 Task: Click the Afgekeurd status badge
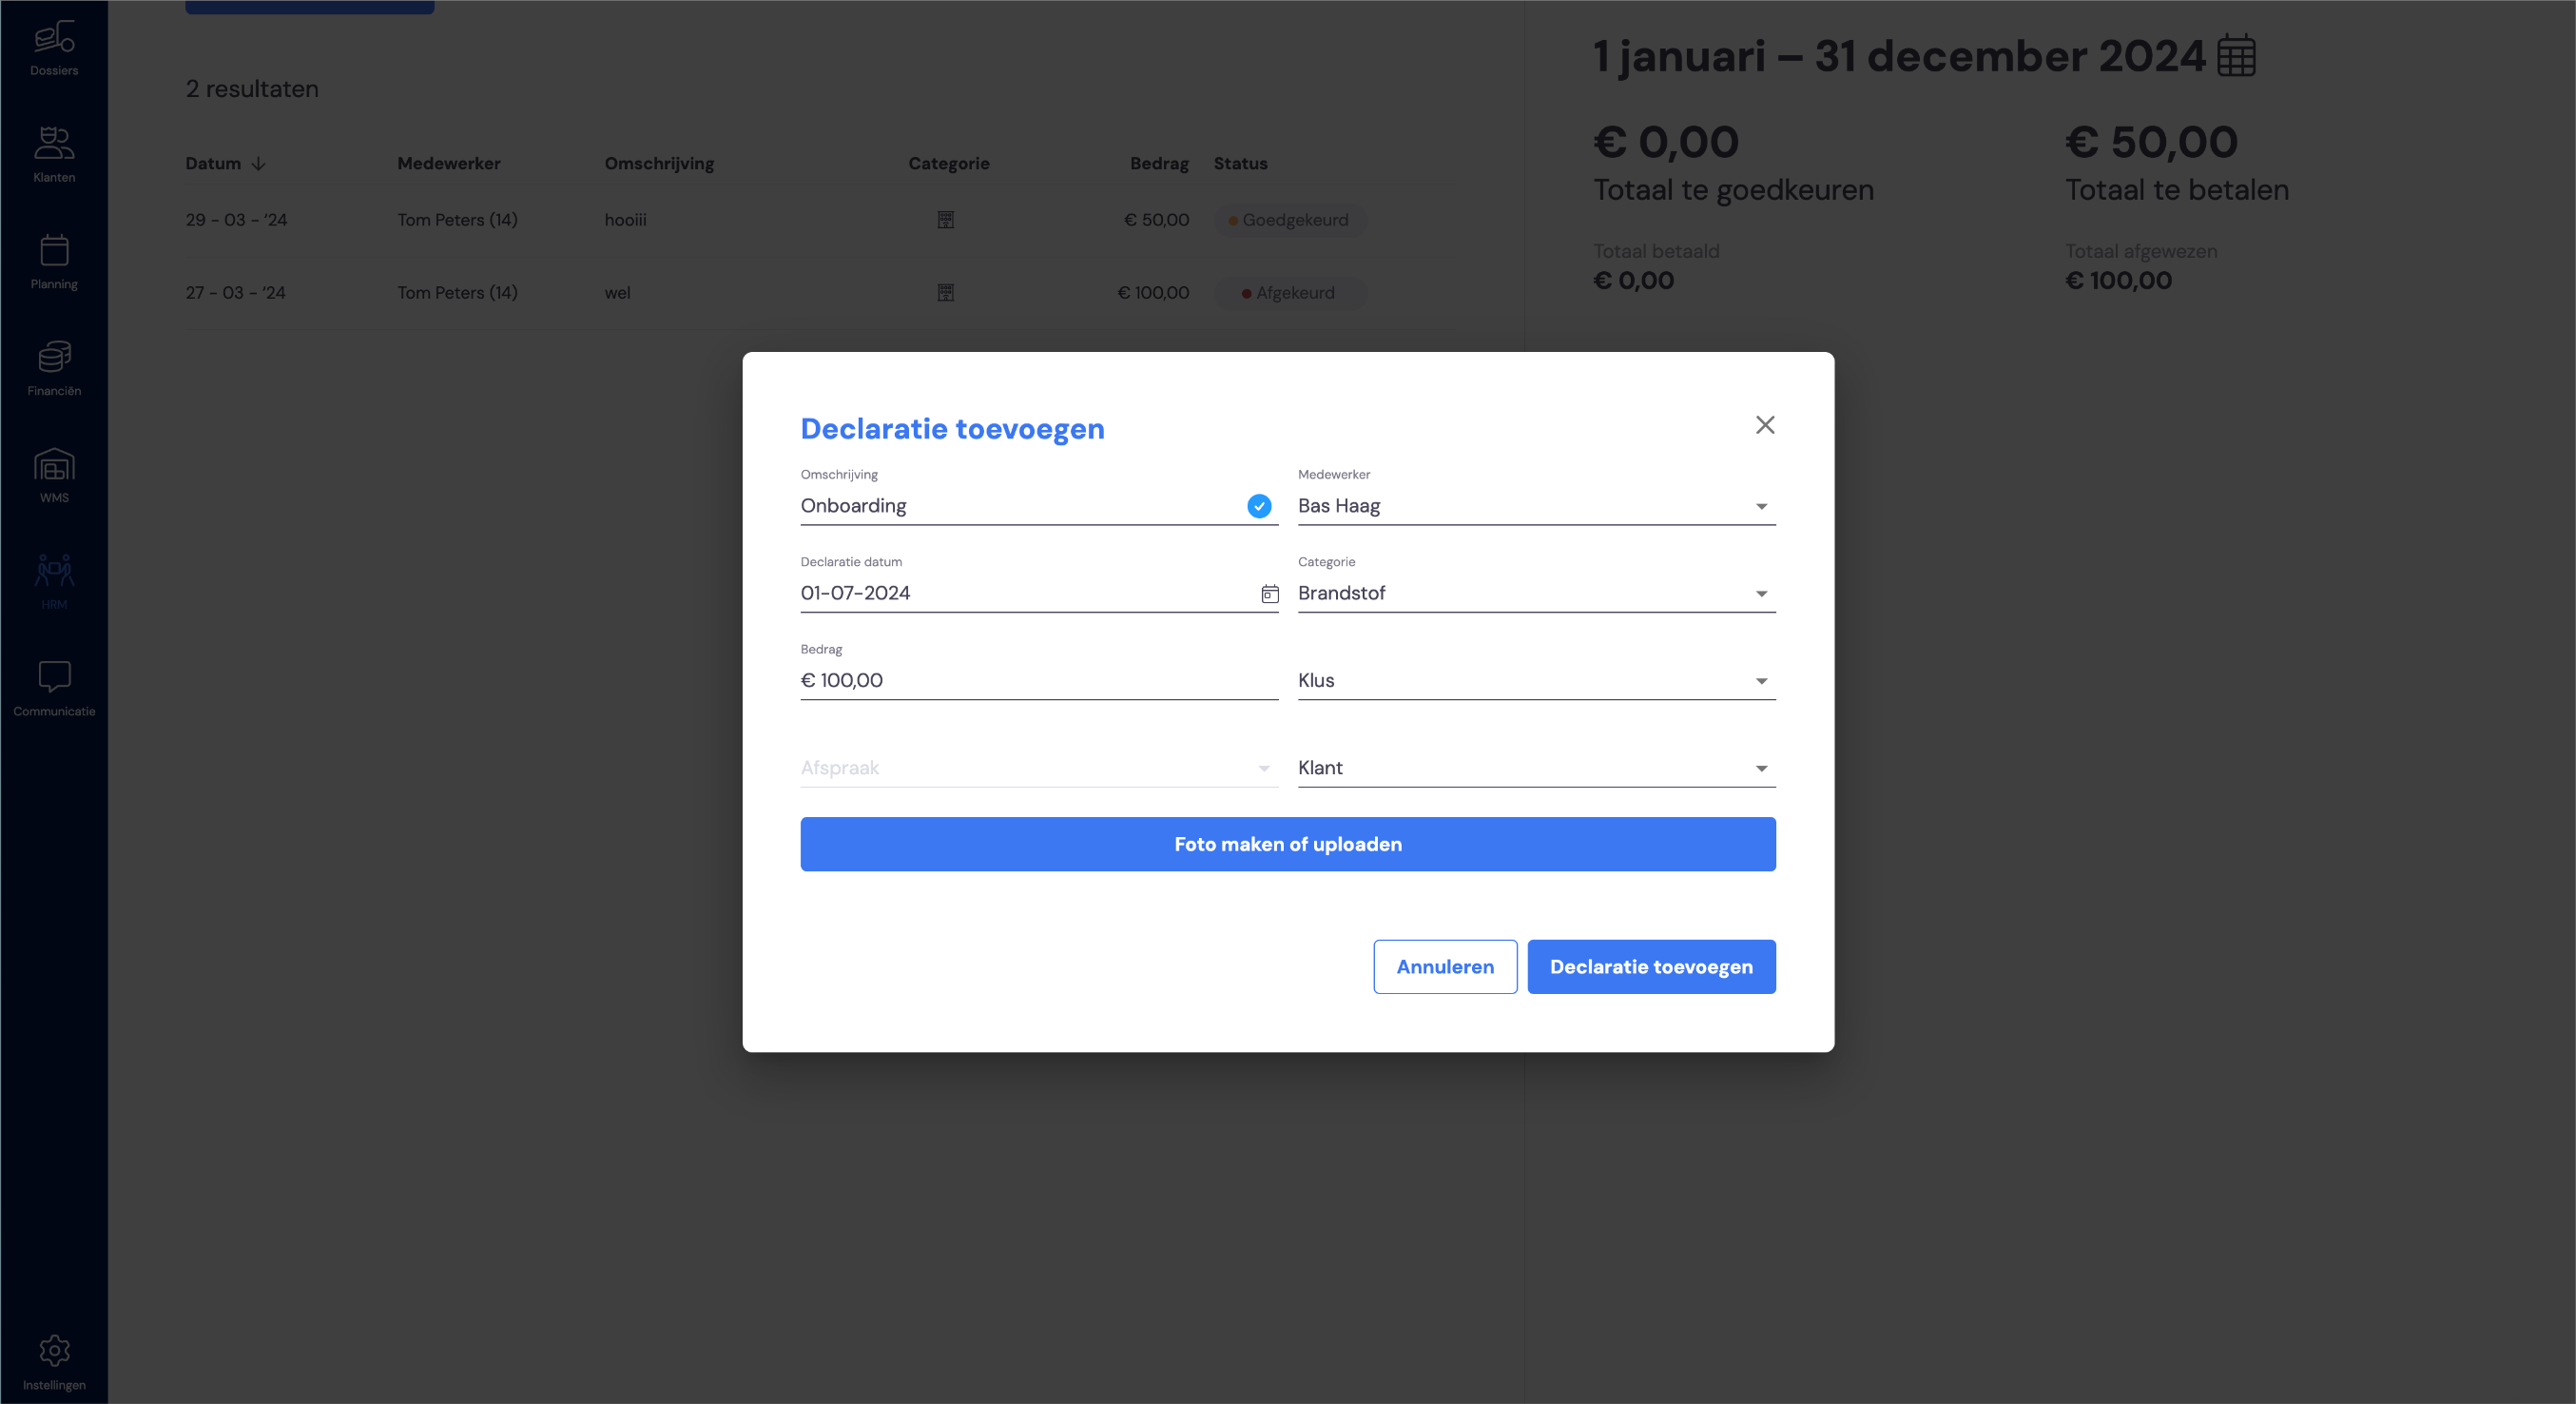(x=1290, y=293)
